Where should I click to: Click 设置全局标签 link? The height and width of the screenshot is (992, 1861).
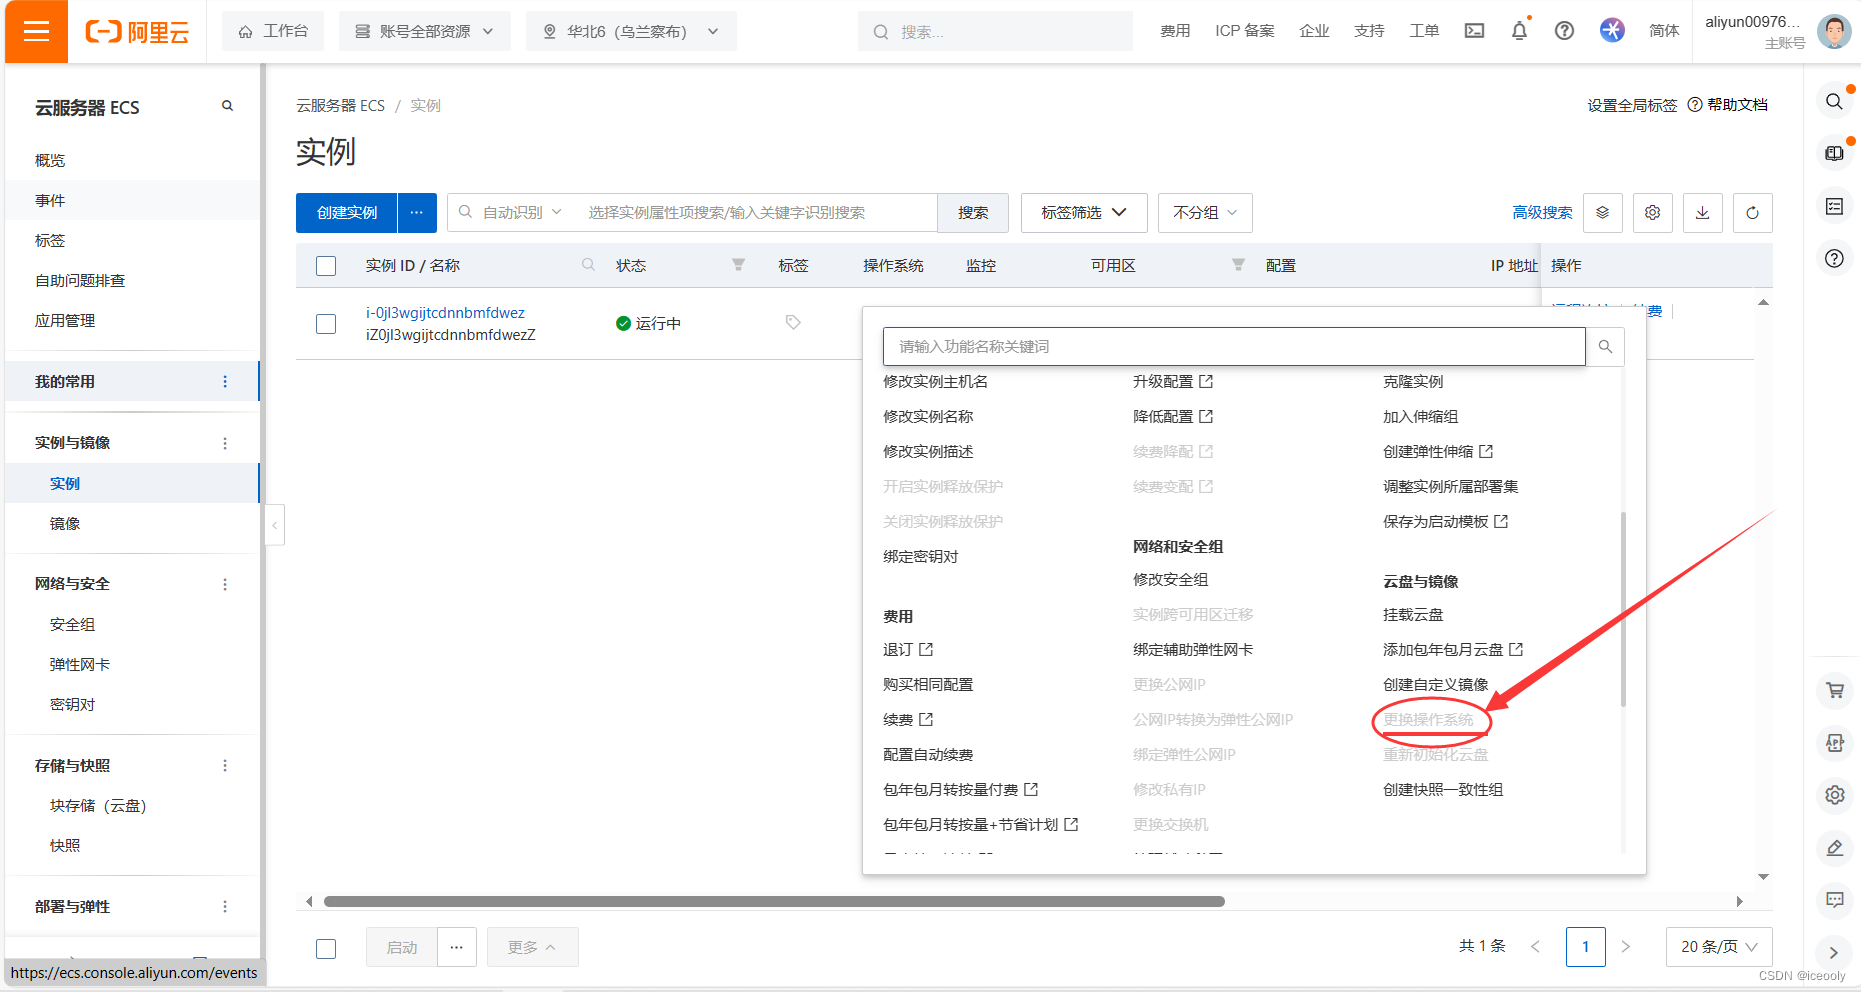pos(1632,105)
